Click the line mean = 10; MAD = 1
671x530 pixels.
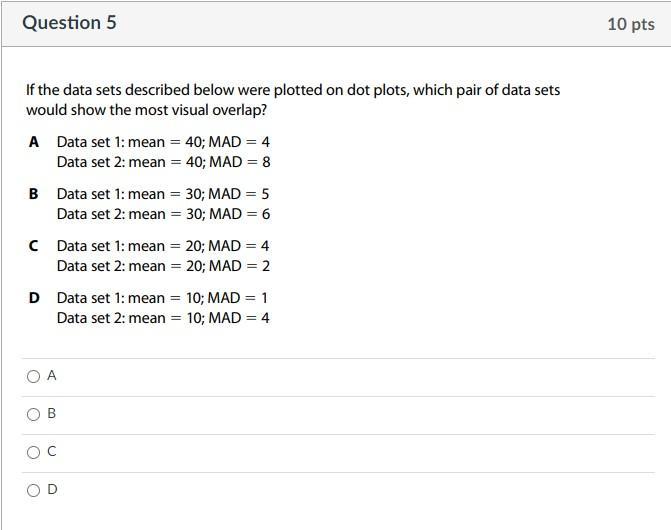(x=163, y=298)
